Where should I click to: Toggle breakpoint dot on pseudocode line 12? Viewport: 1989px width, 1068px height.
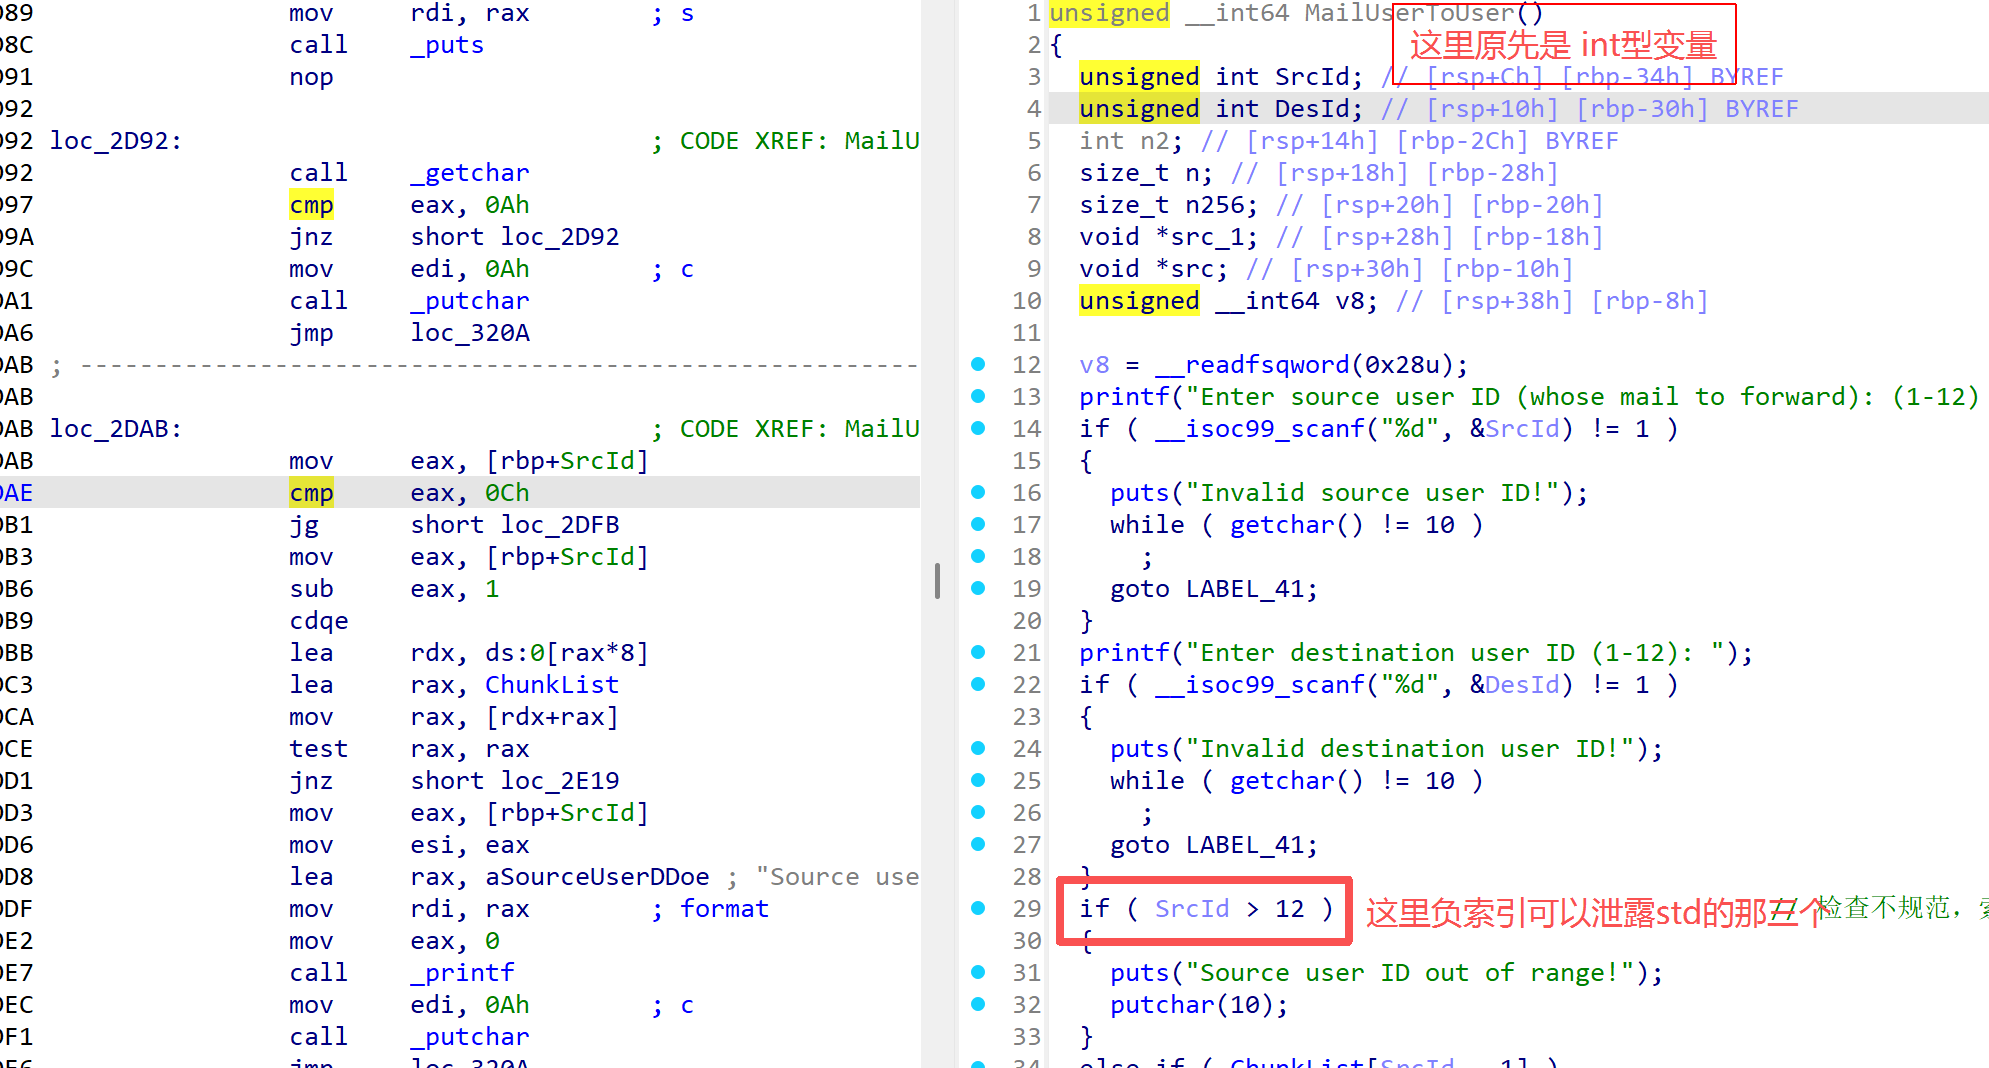[x=978, y=364]
